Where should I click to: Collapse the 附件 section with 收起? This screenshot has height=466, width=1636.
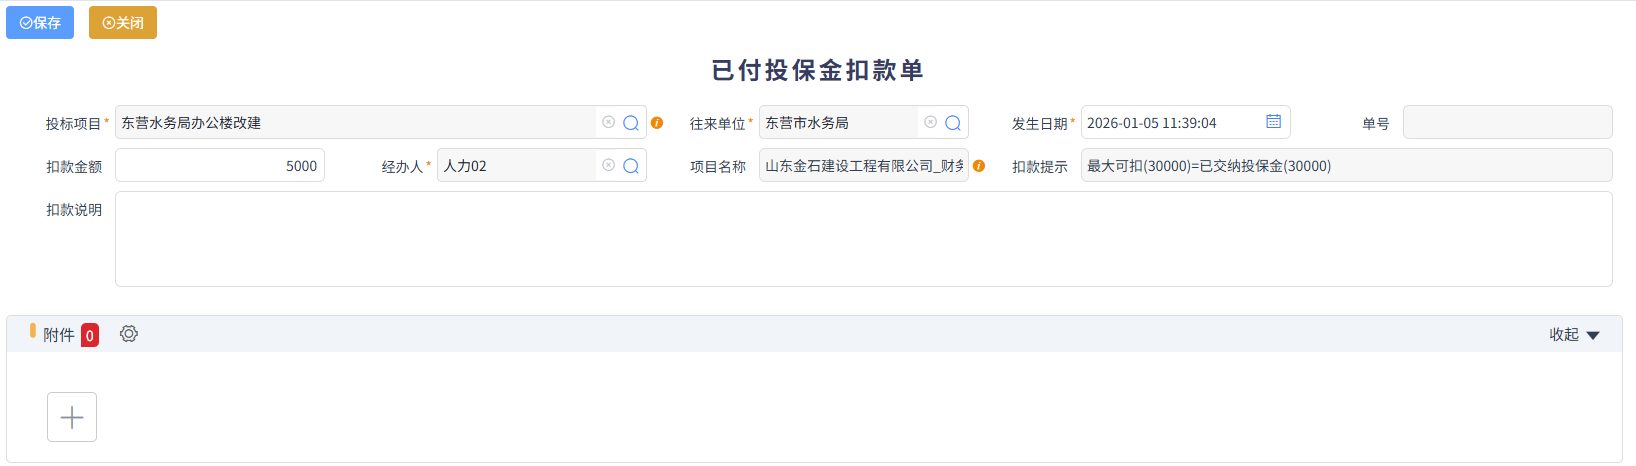click(x=1574, y=335)
